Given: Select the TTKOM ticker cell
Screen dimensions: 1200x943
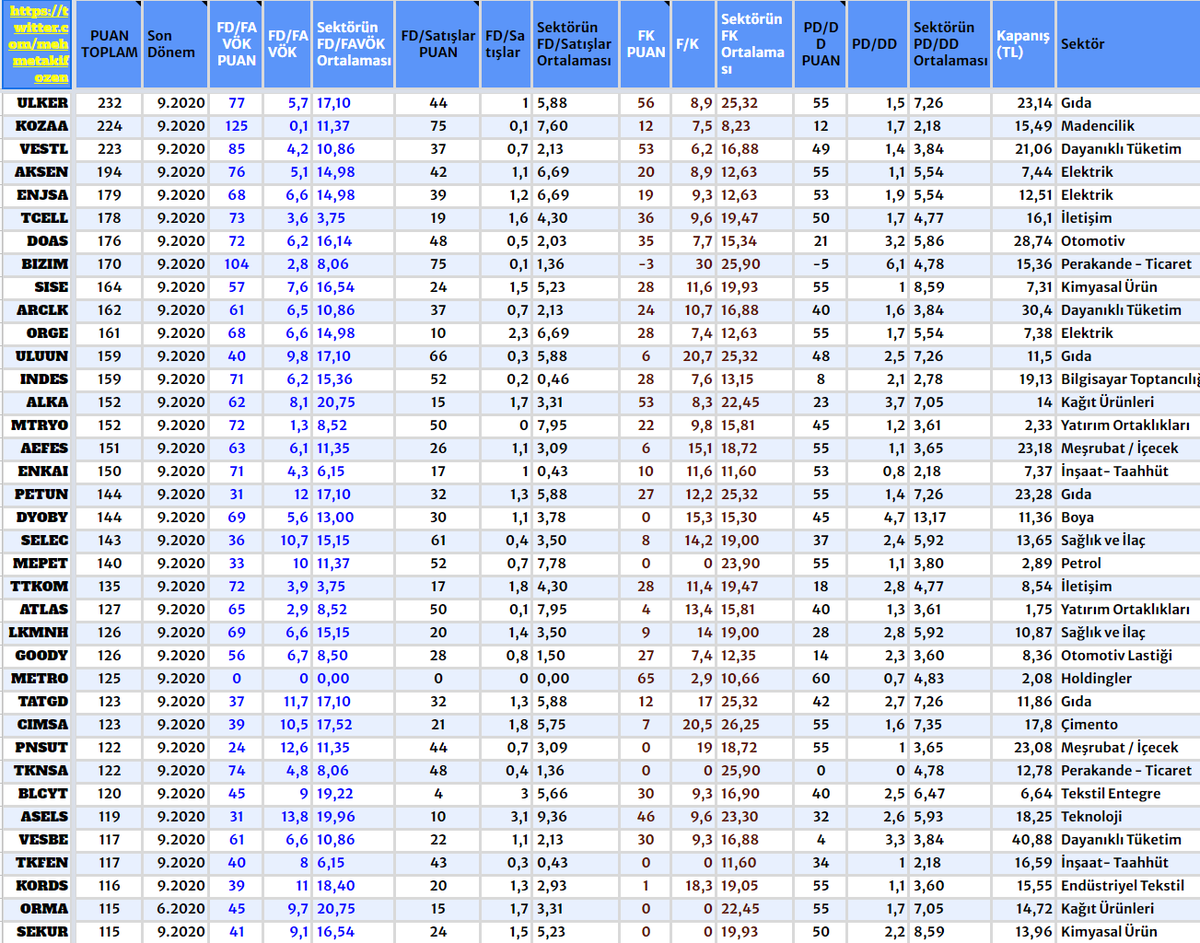Looking at the screenshot, I should tap(38, 586).
